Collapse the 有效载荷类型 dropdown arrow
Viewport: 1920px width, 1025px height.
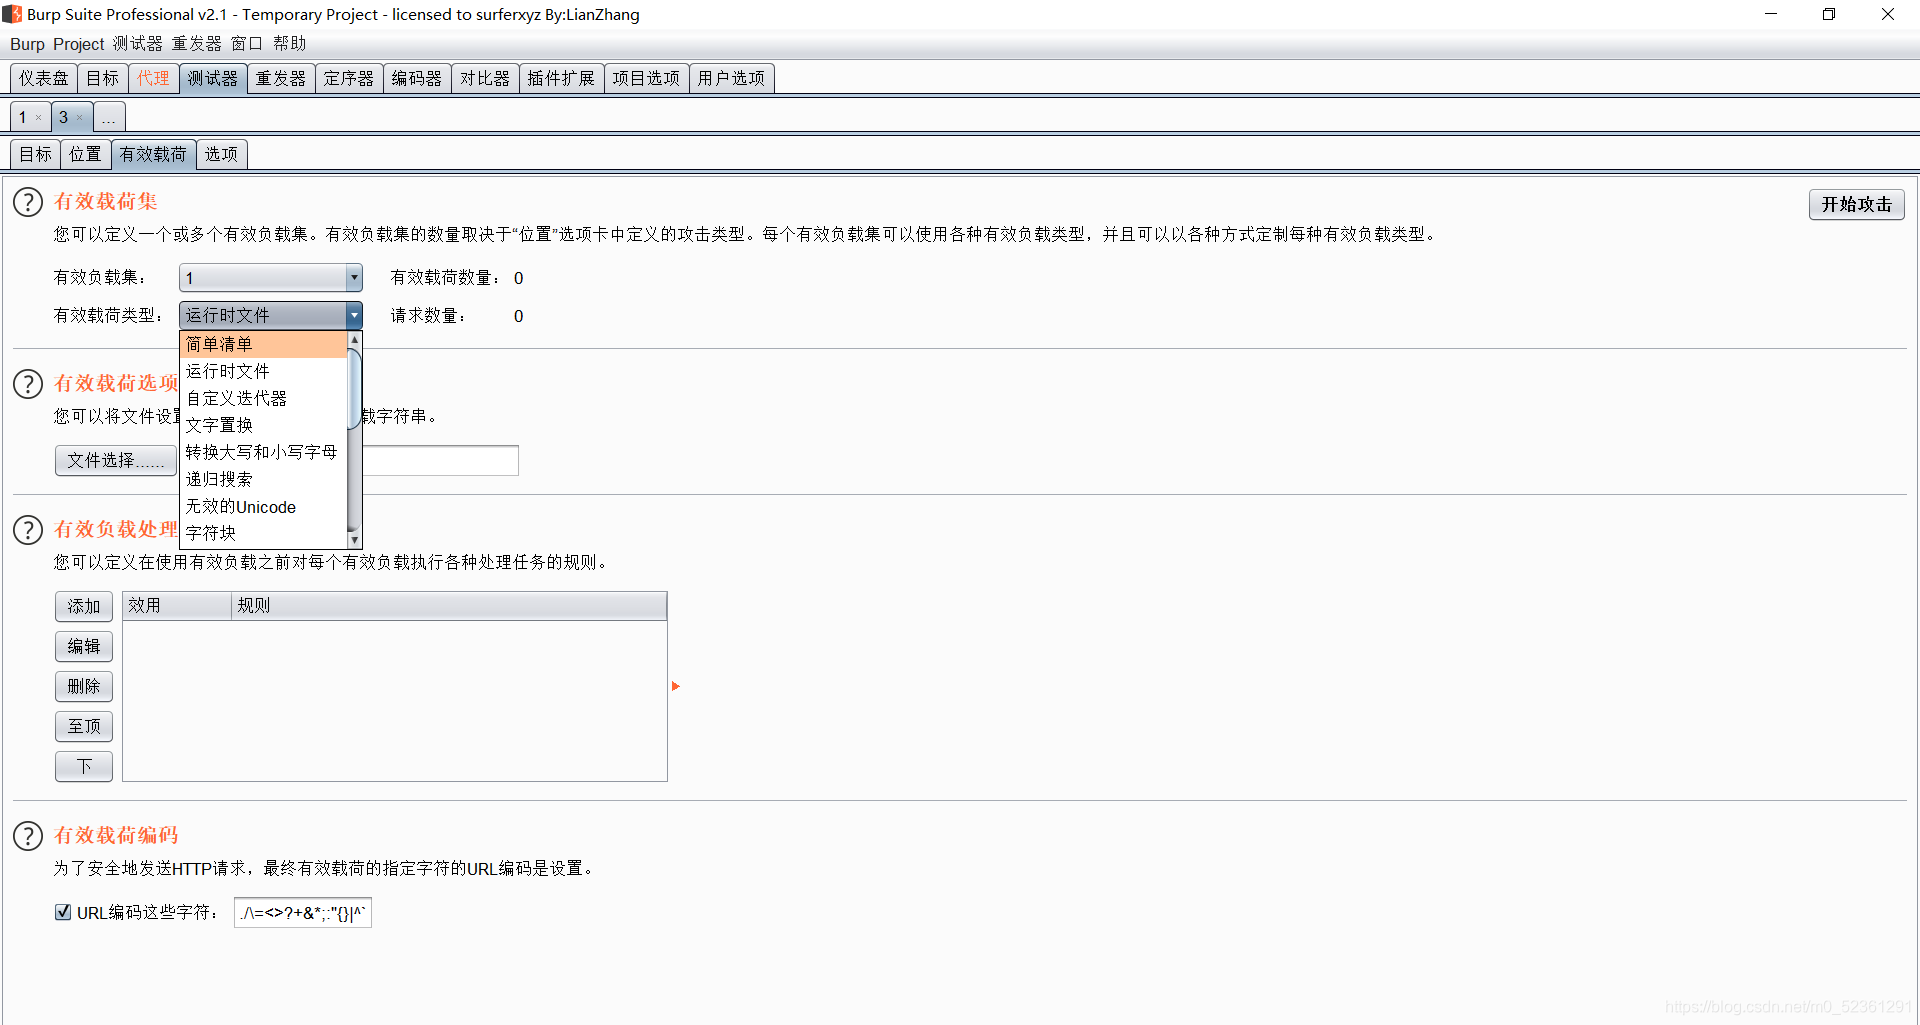coord(354,316)
